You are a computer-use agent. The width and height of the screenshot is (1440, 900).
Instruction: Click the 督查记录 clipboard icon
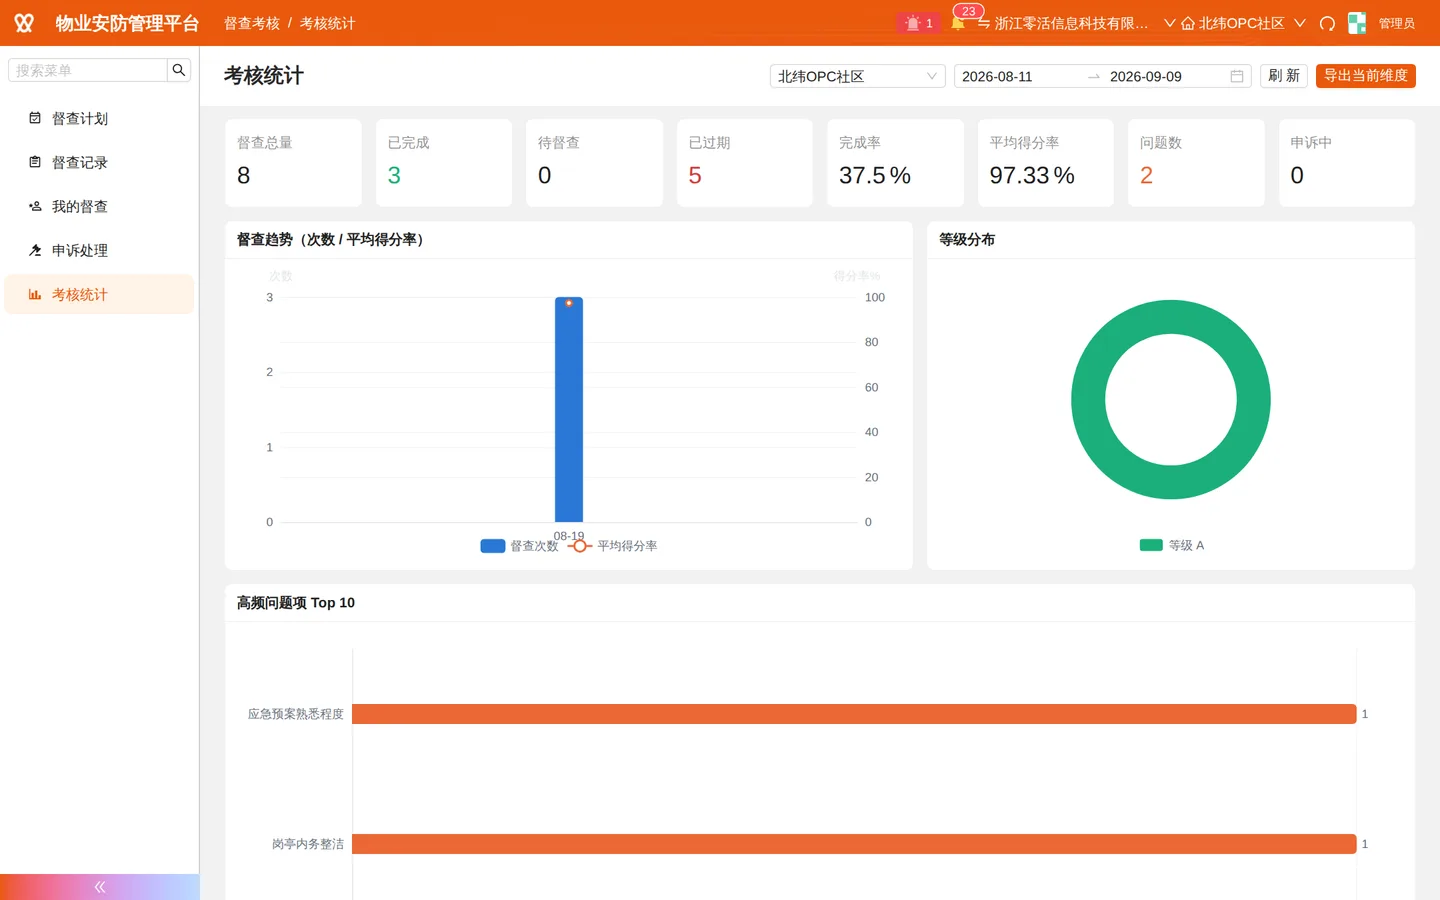[35, 162]
